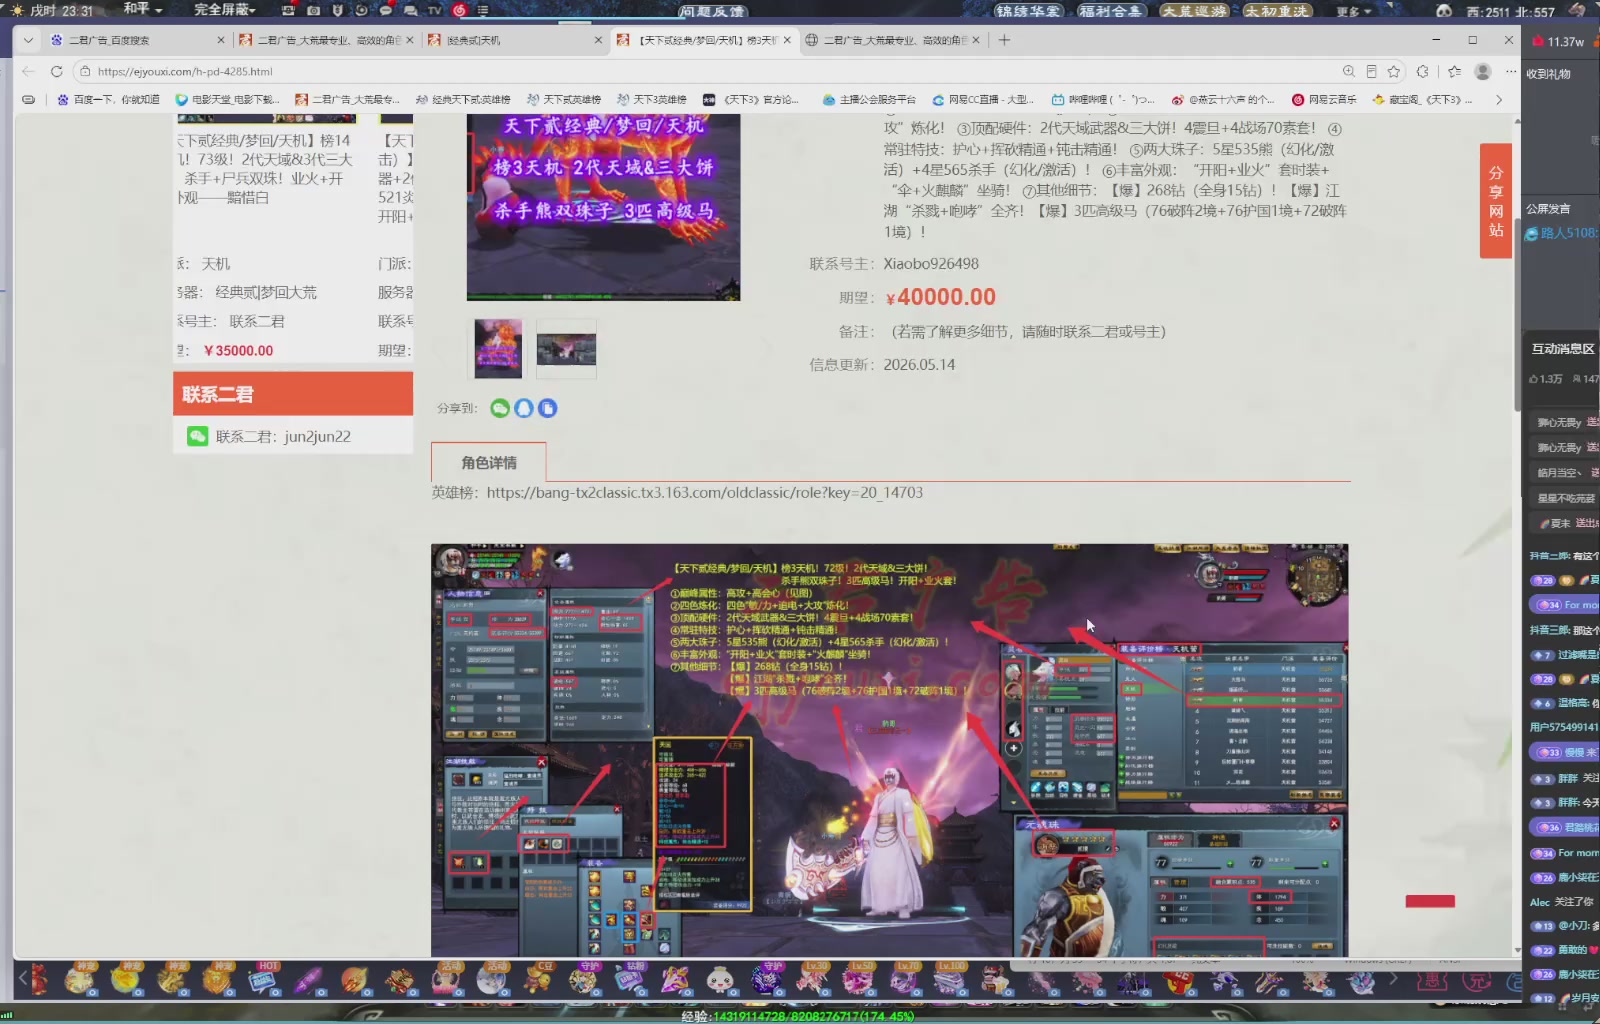
Task: Select first character thumbnail under main image
Action: pyautogui.click(x=498, y=348)
